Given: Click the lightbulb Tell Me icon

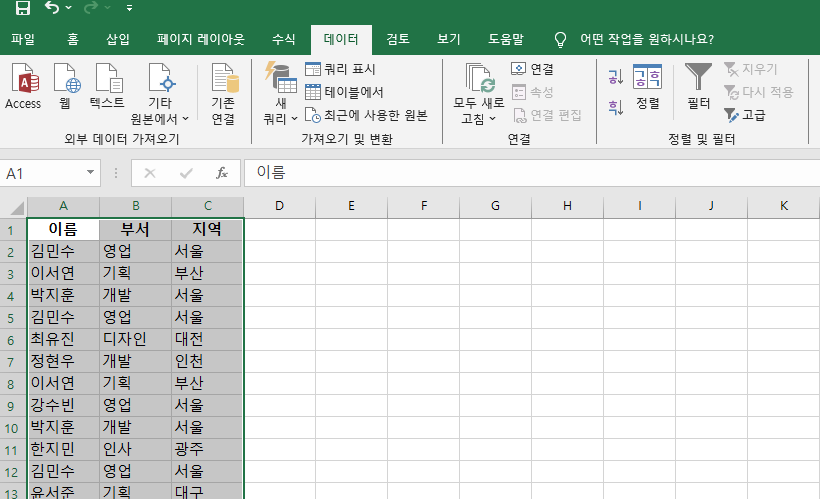Looking at the screenshot, I should click(x=560, y=40).
